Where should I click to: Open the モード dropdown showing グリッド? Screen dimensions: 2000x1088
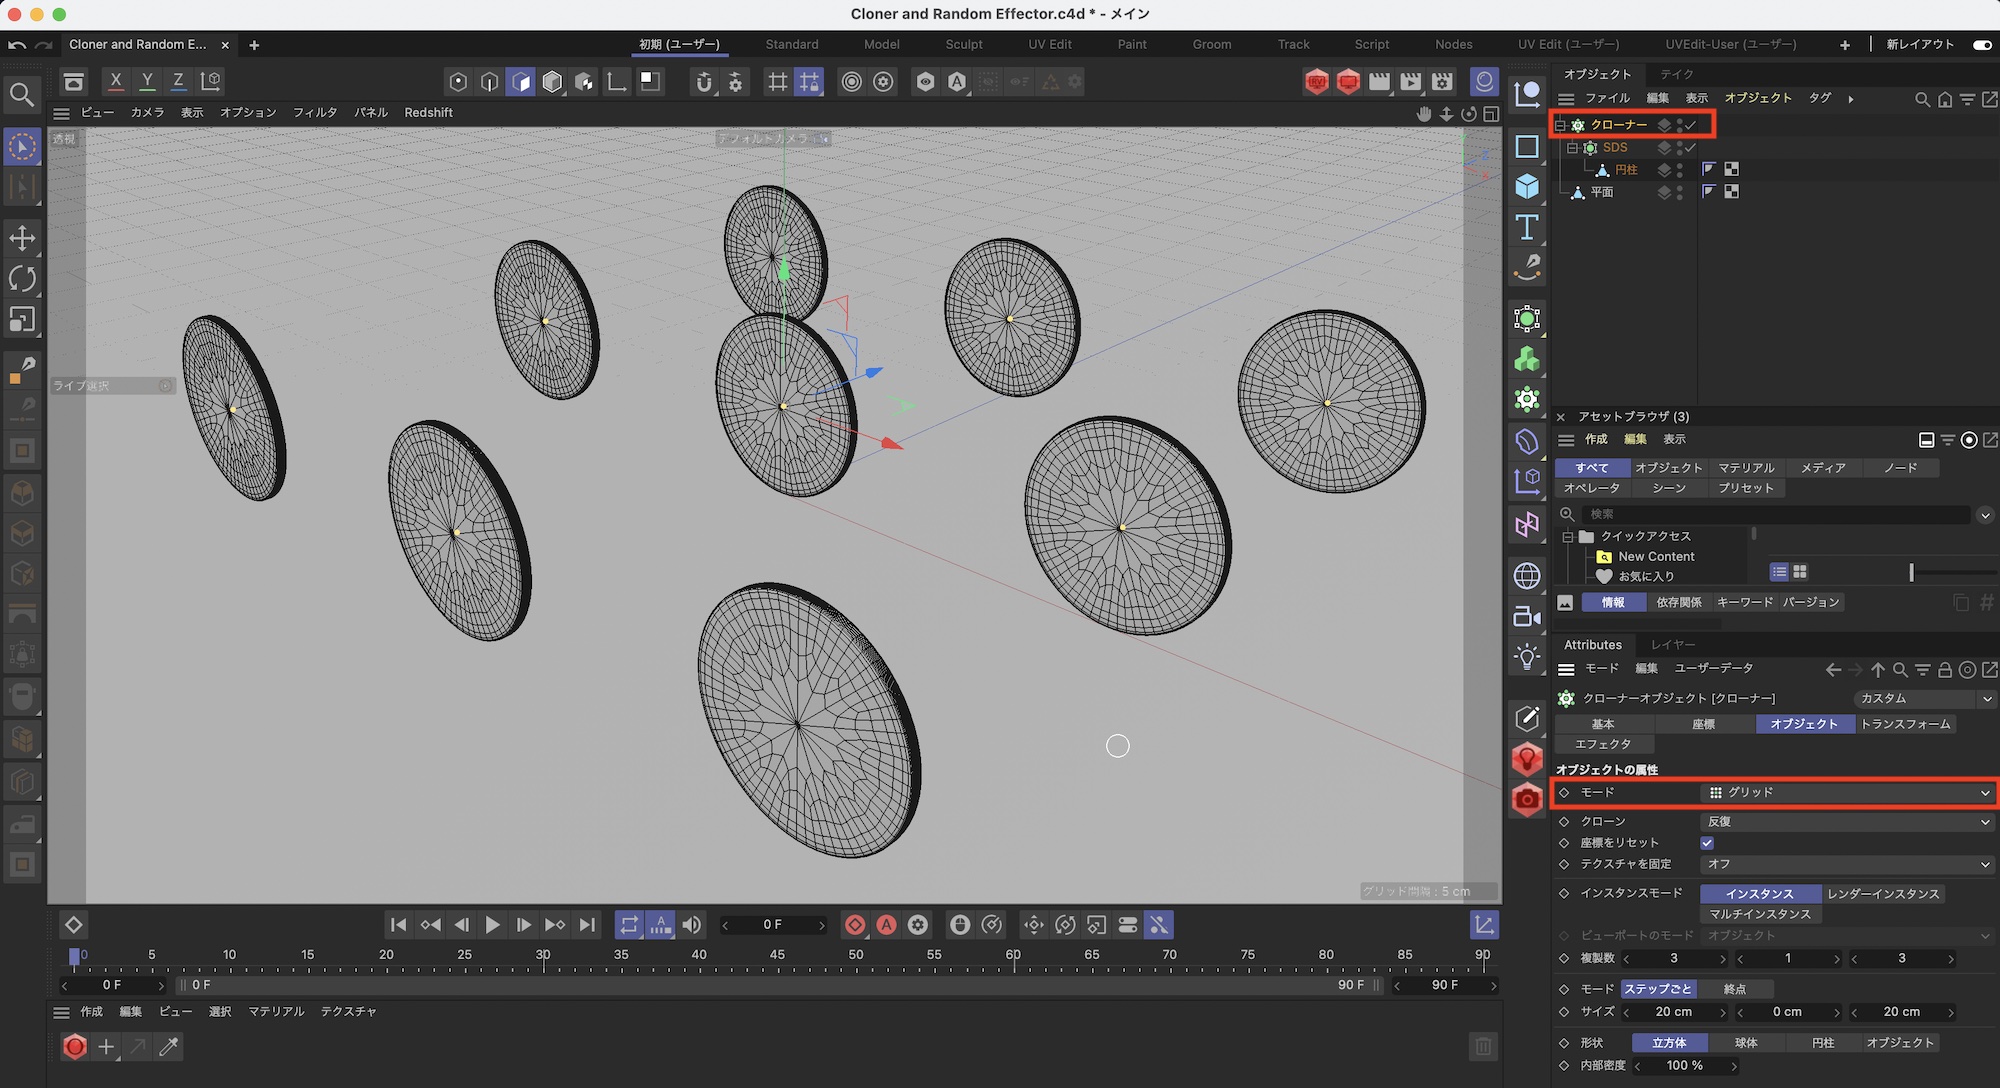[x=1848, y=792]
